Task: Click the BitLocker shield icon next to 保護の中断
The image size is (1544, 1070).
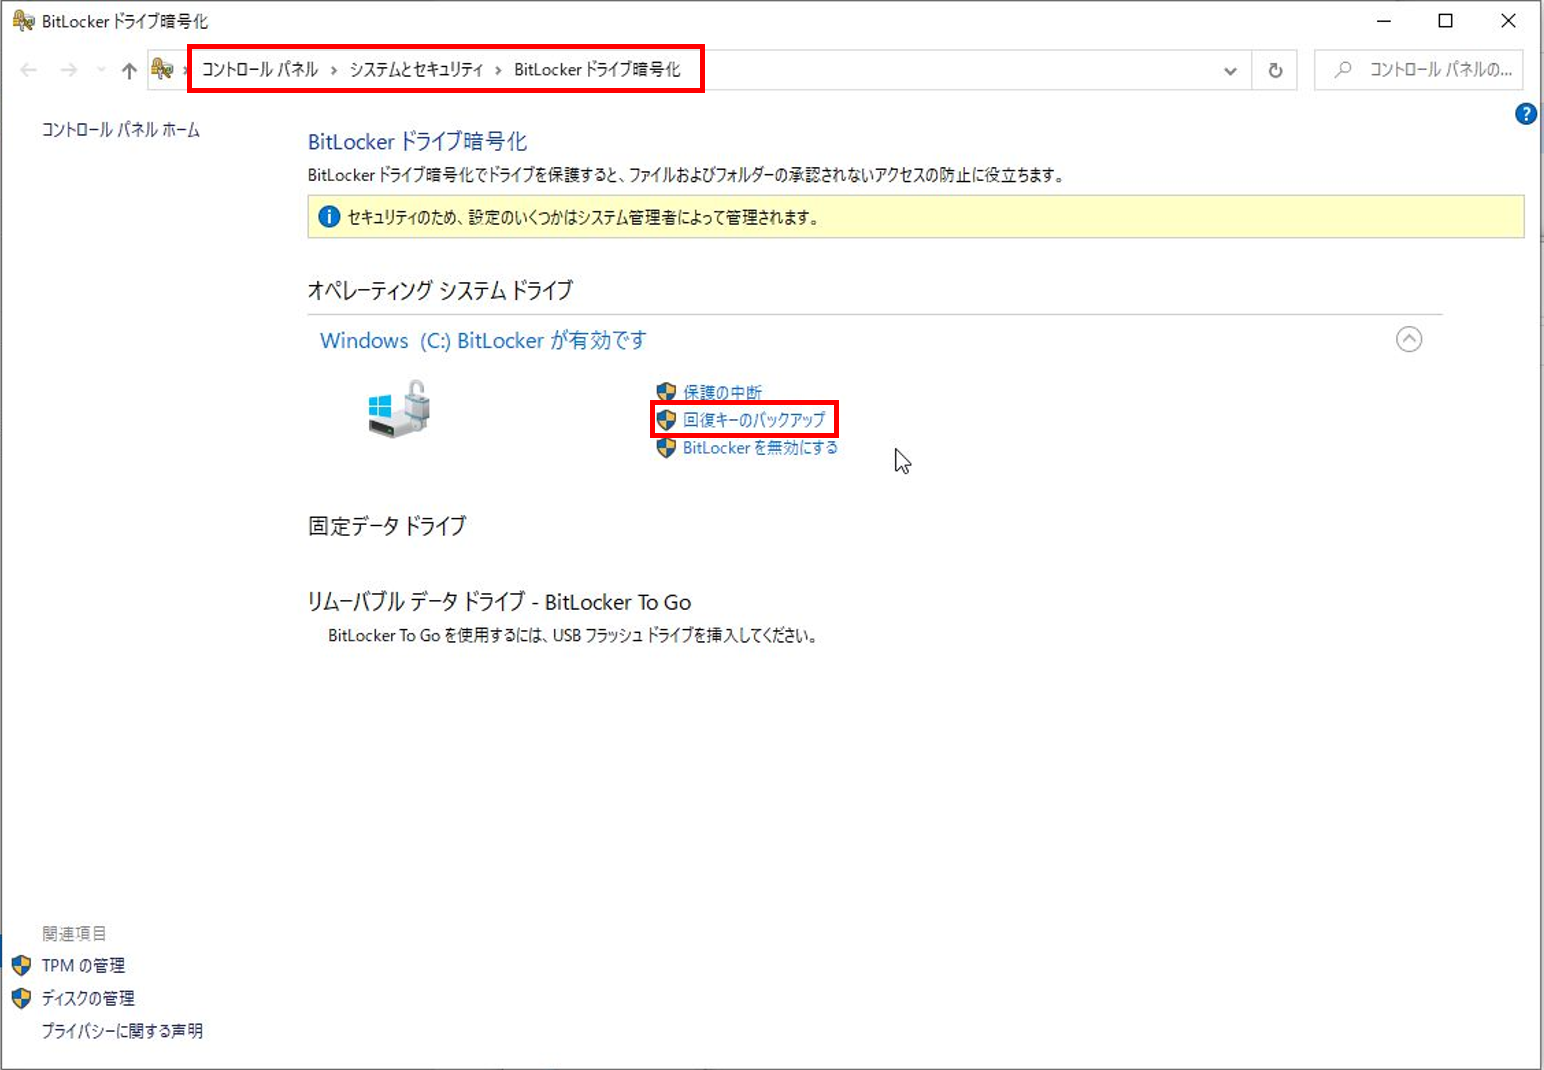Action: (x=666, y=391)
